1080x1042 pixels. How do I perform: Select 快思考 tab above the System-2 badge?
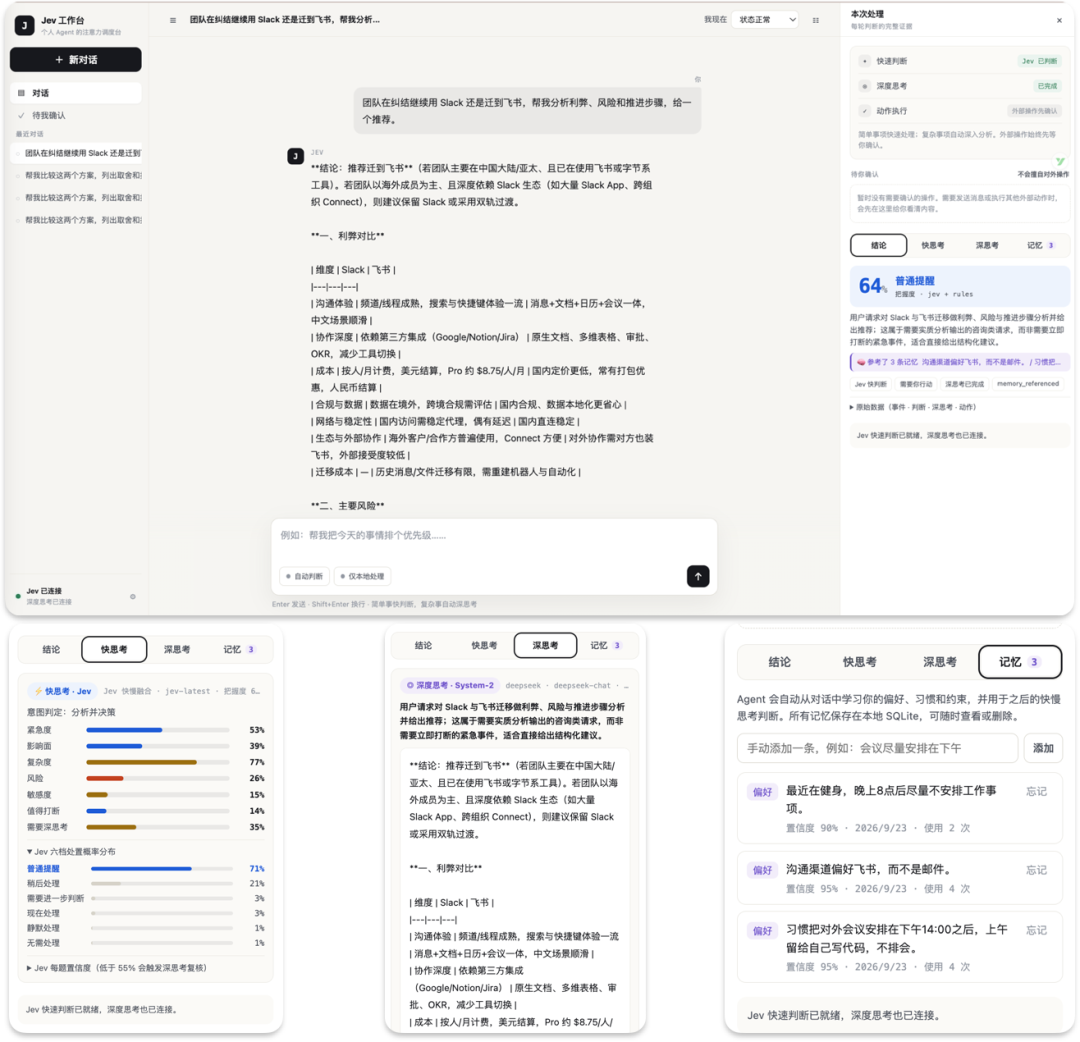[484, 645]
